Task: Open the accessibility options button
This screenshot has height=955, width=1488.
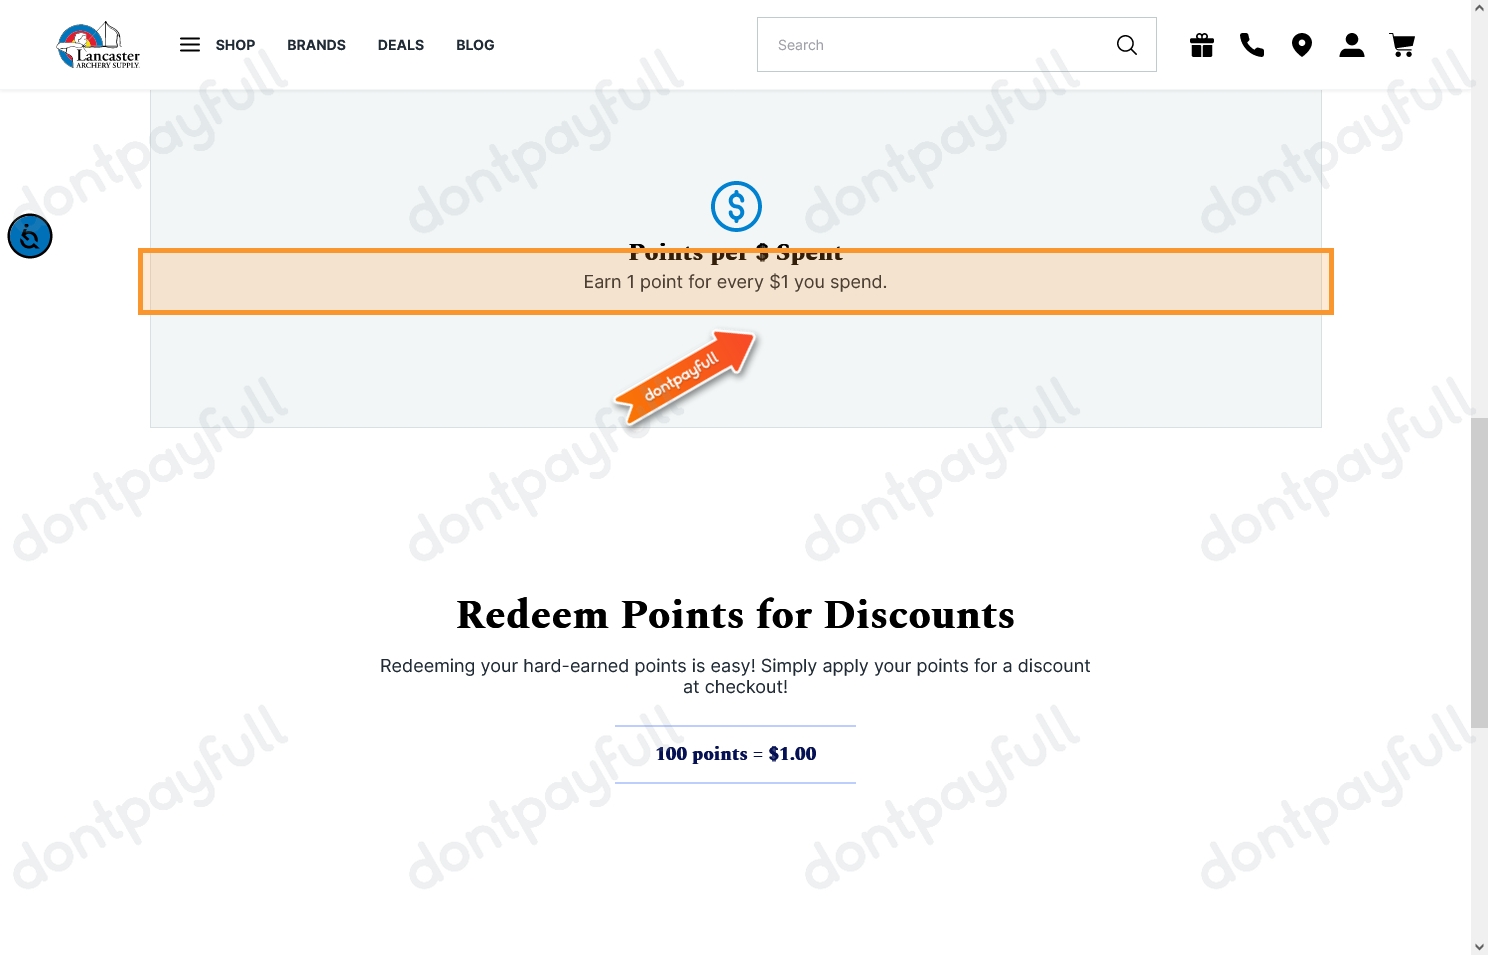Action: [30, 236]
